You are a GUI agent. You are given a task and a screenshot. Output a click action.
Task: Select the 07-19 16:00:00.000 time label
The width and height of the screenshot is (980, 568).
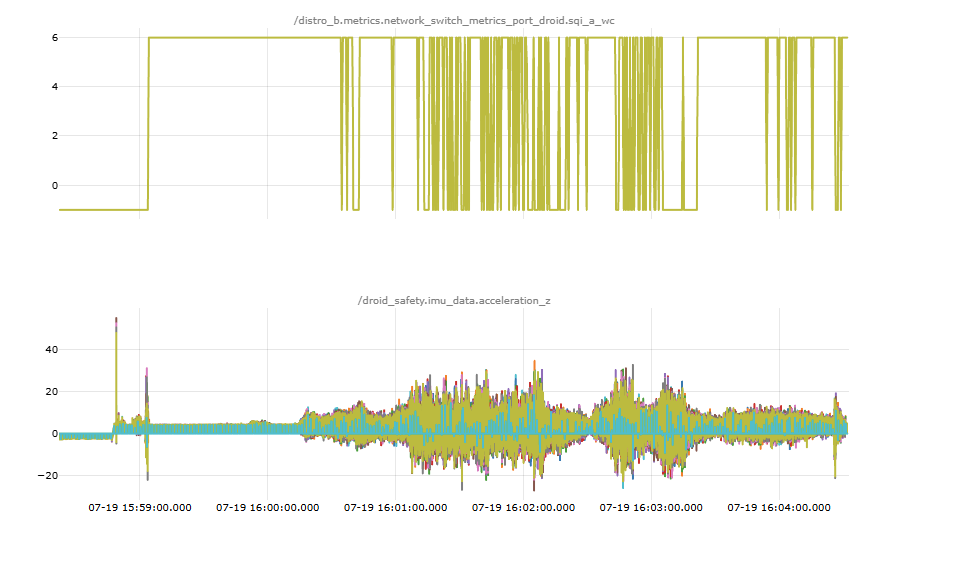pos(268,507)
